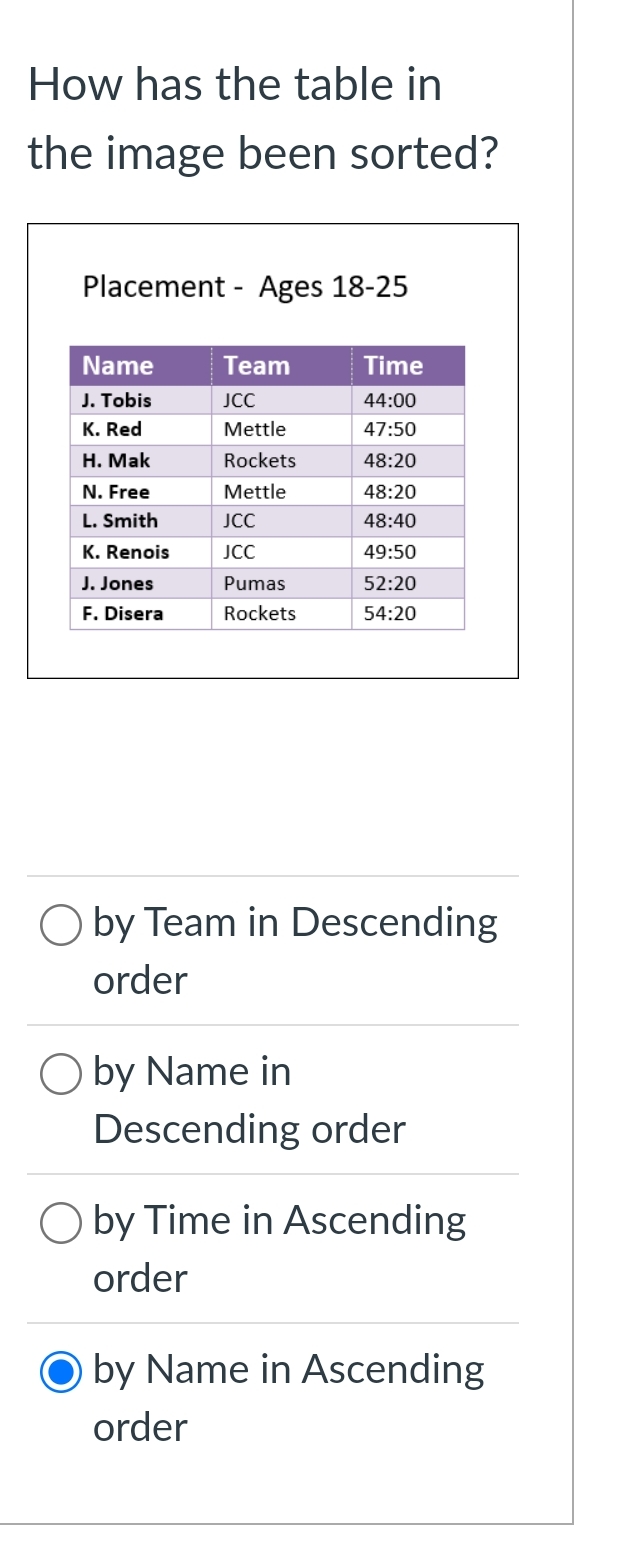Viewport: 634px width, 1542px height.
Task: Select 'by Name in Ascending order' radio button
Action: pos(61,1371)
